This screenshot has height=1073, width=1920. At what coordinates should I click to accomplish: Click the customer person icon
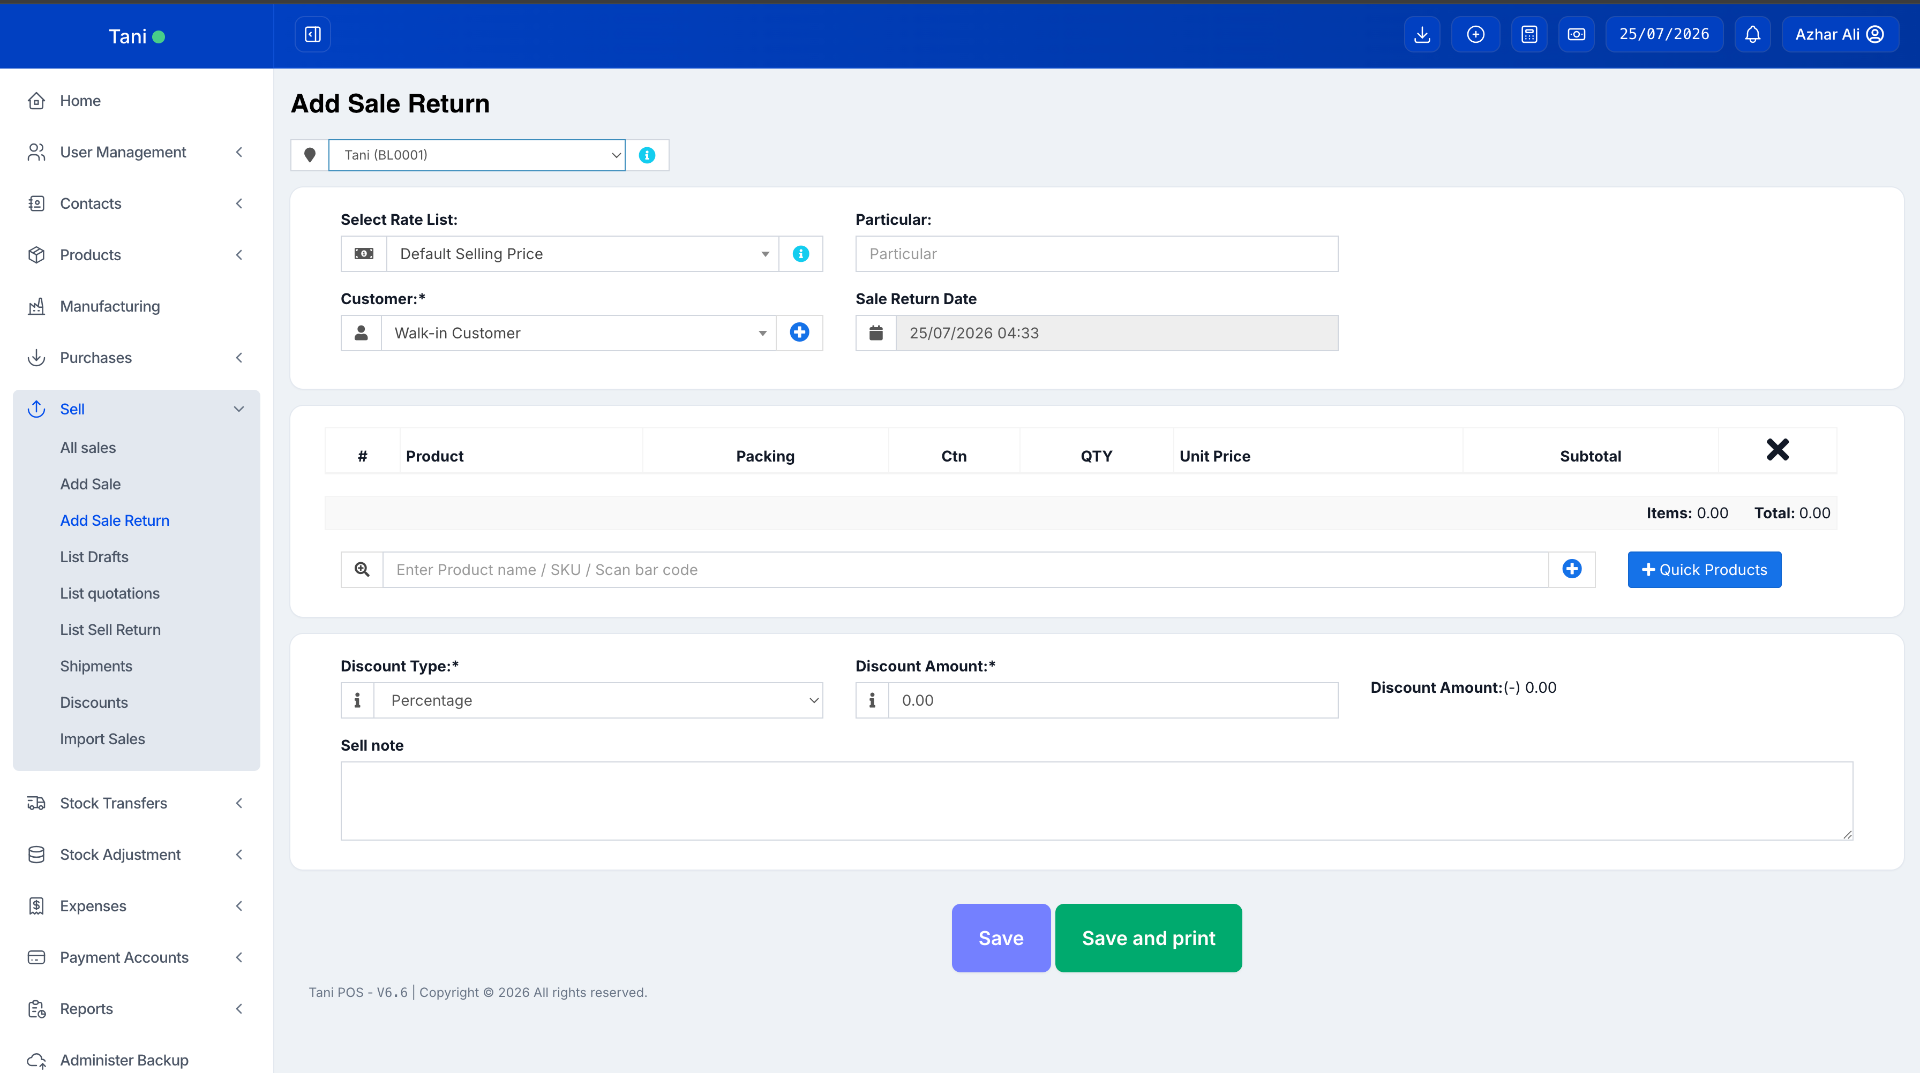(361, 333)
